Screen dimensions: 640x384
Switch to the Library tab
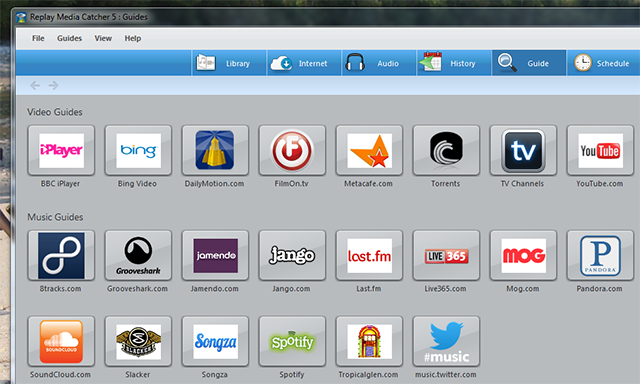[229, 63]
